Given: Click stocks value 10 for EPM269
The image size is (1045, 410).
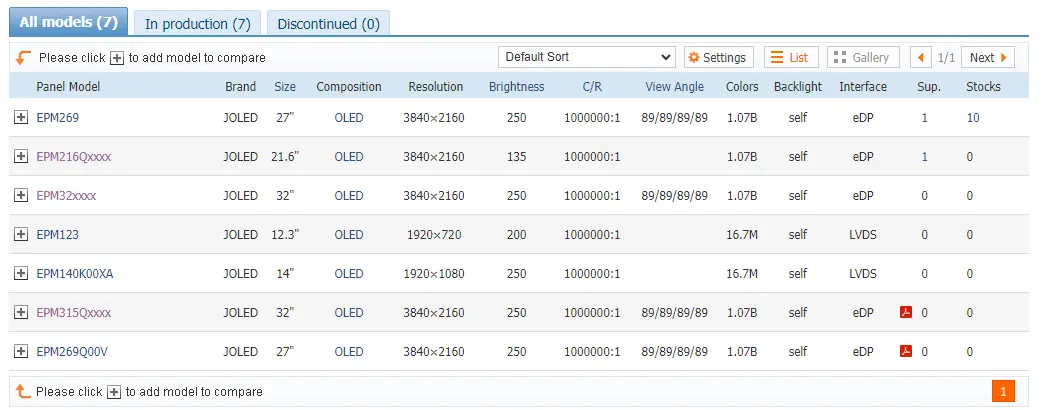Looking at the screenshot, I should pyautogui.click(x=973, y=118).
